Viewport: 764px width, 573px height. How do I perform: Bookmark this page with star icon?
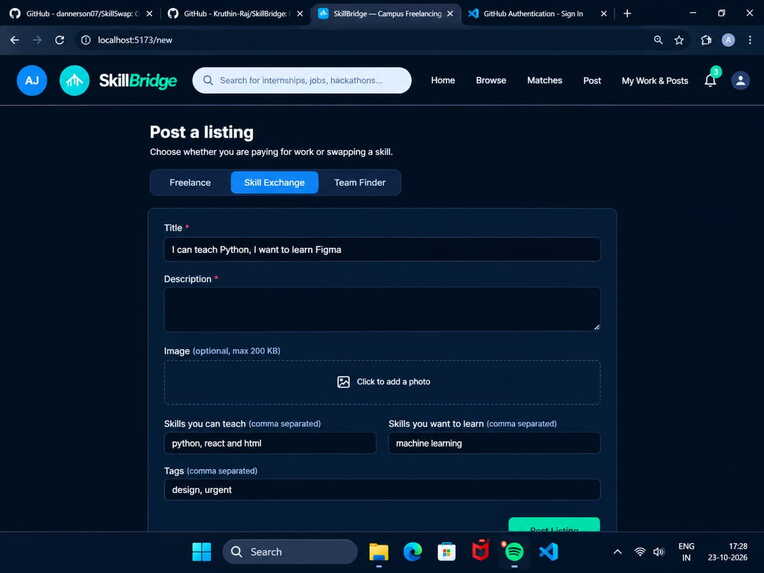click(x=679, y=40)
